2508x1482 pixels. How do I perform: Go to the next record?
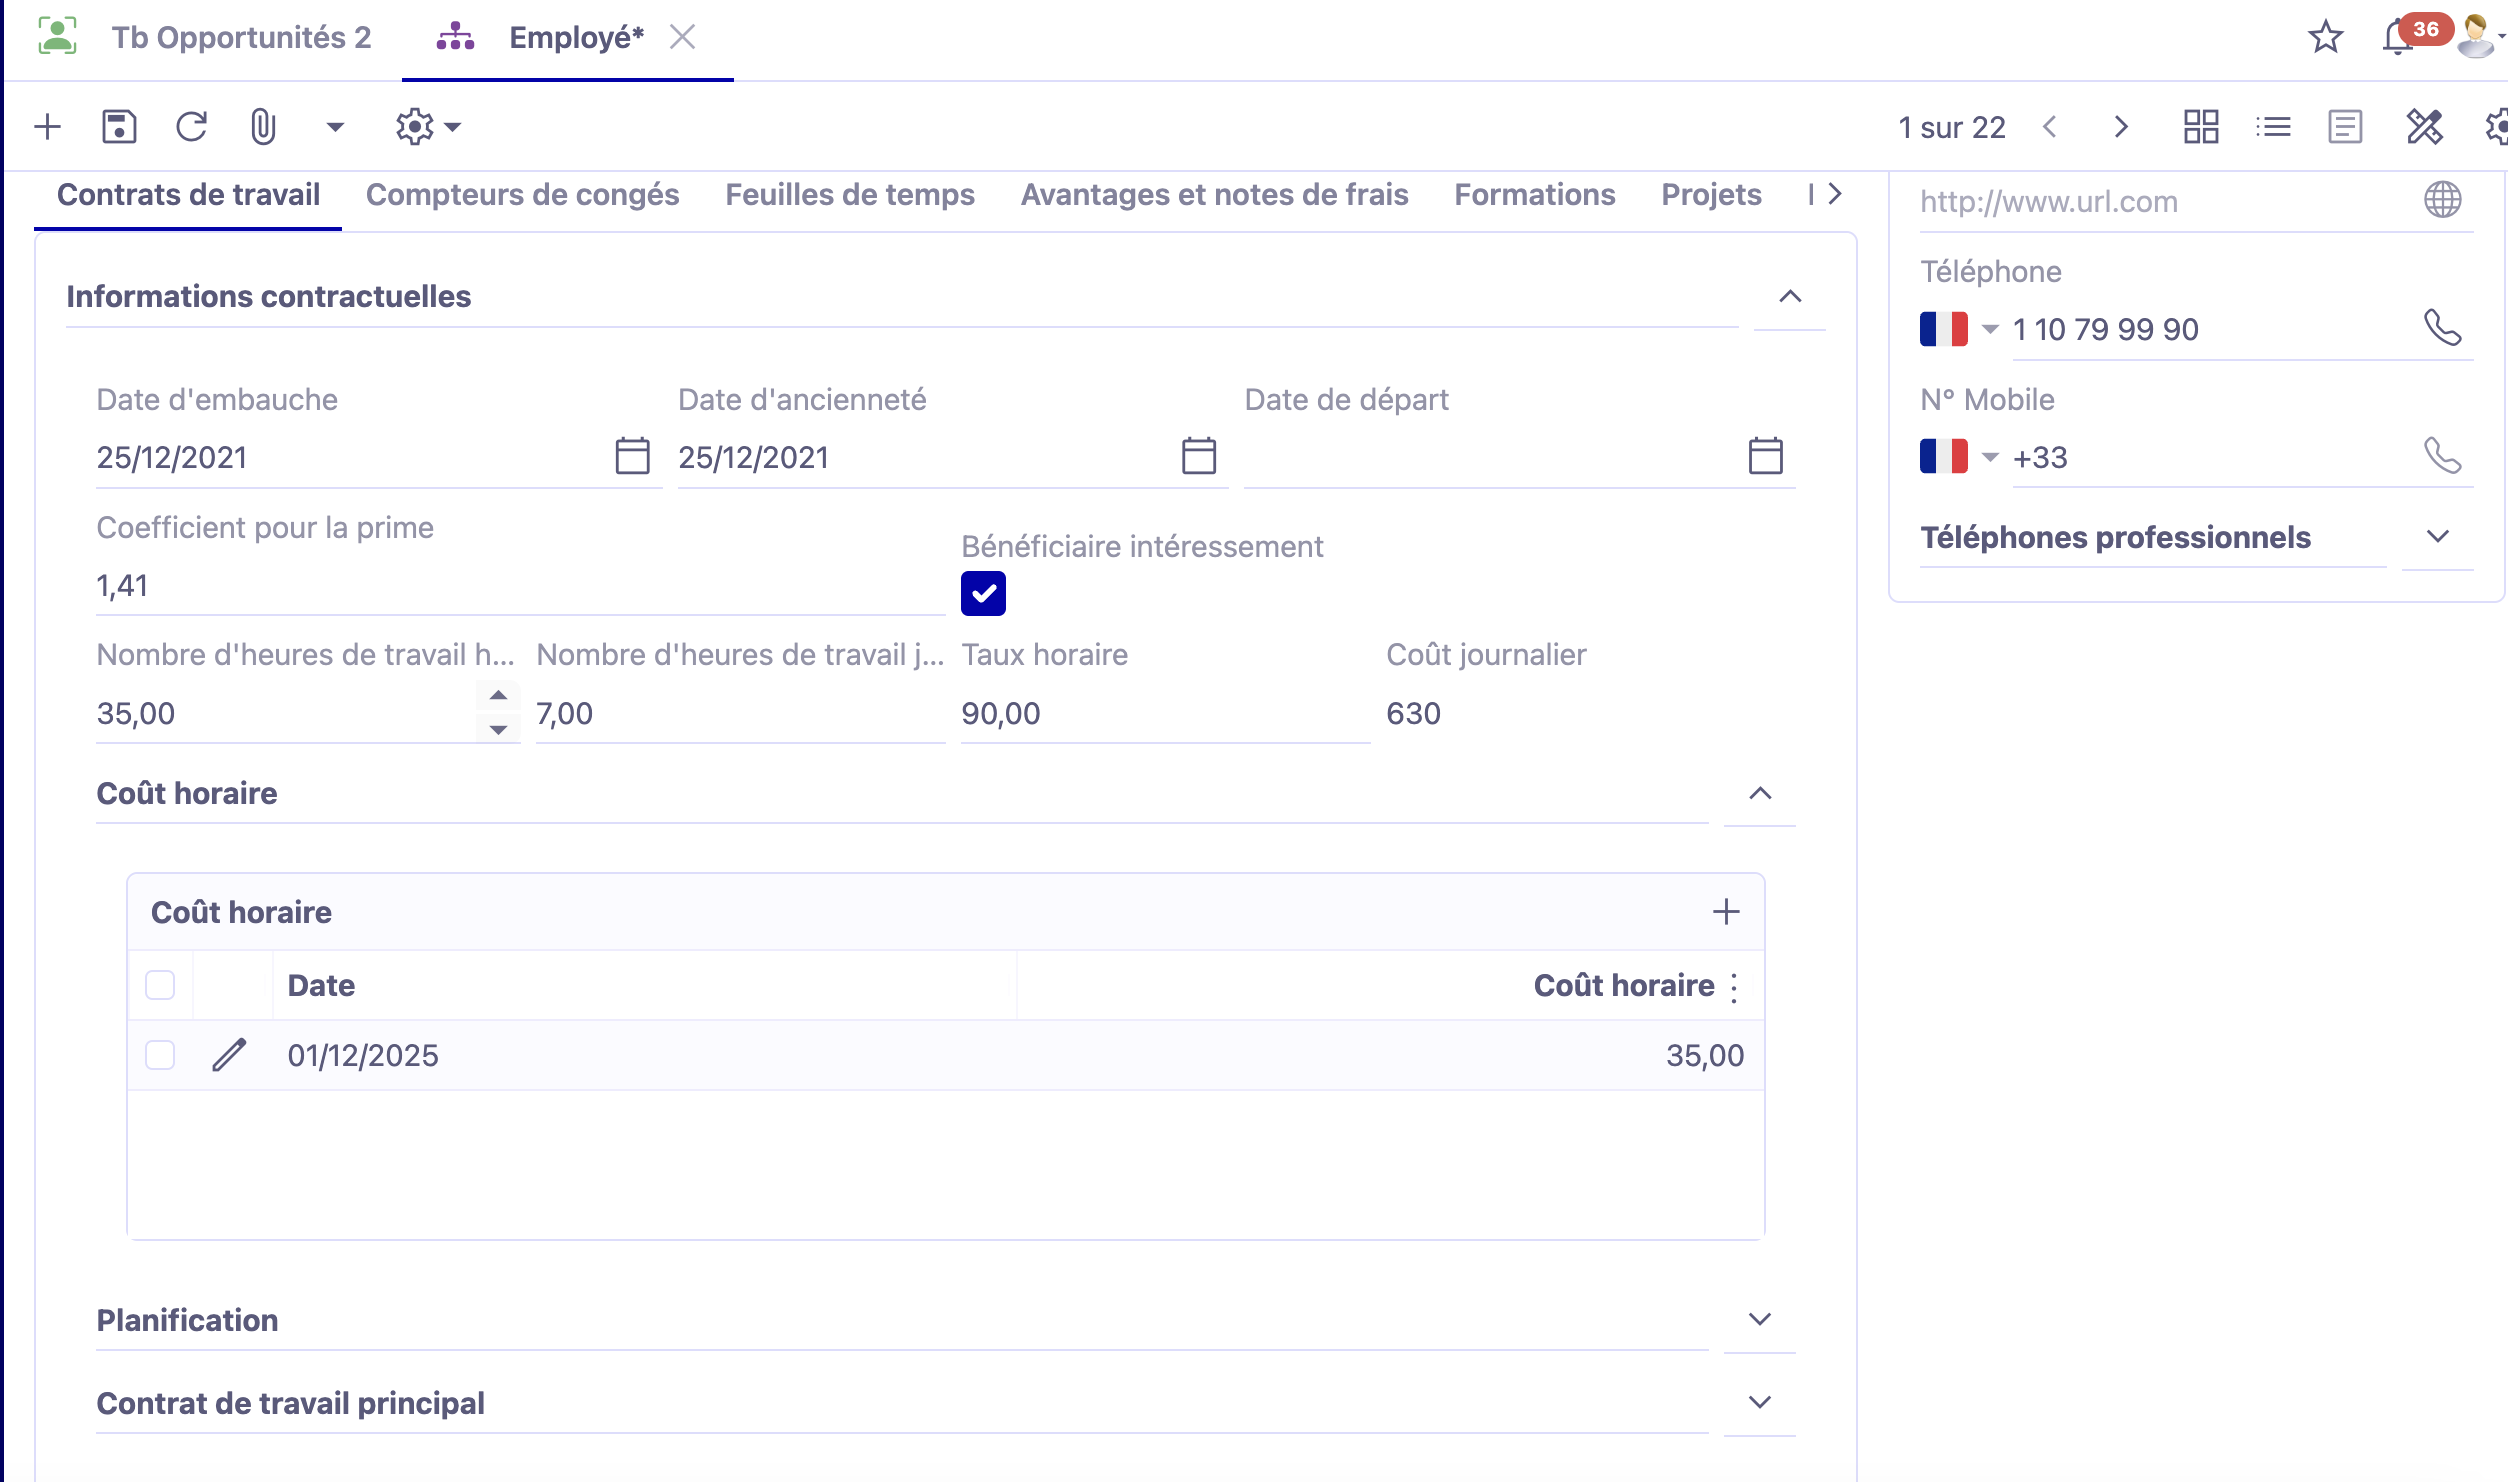pyautogui.click(x=2119, y=127)
